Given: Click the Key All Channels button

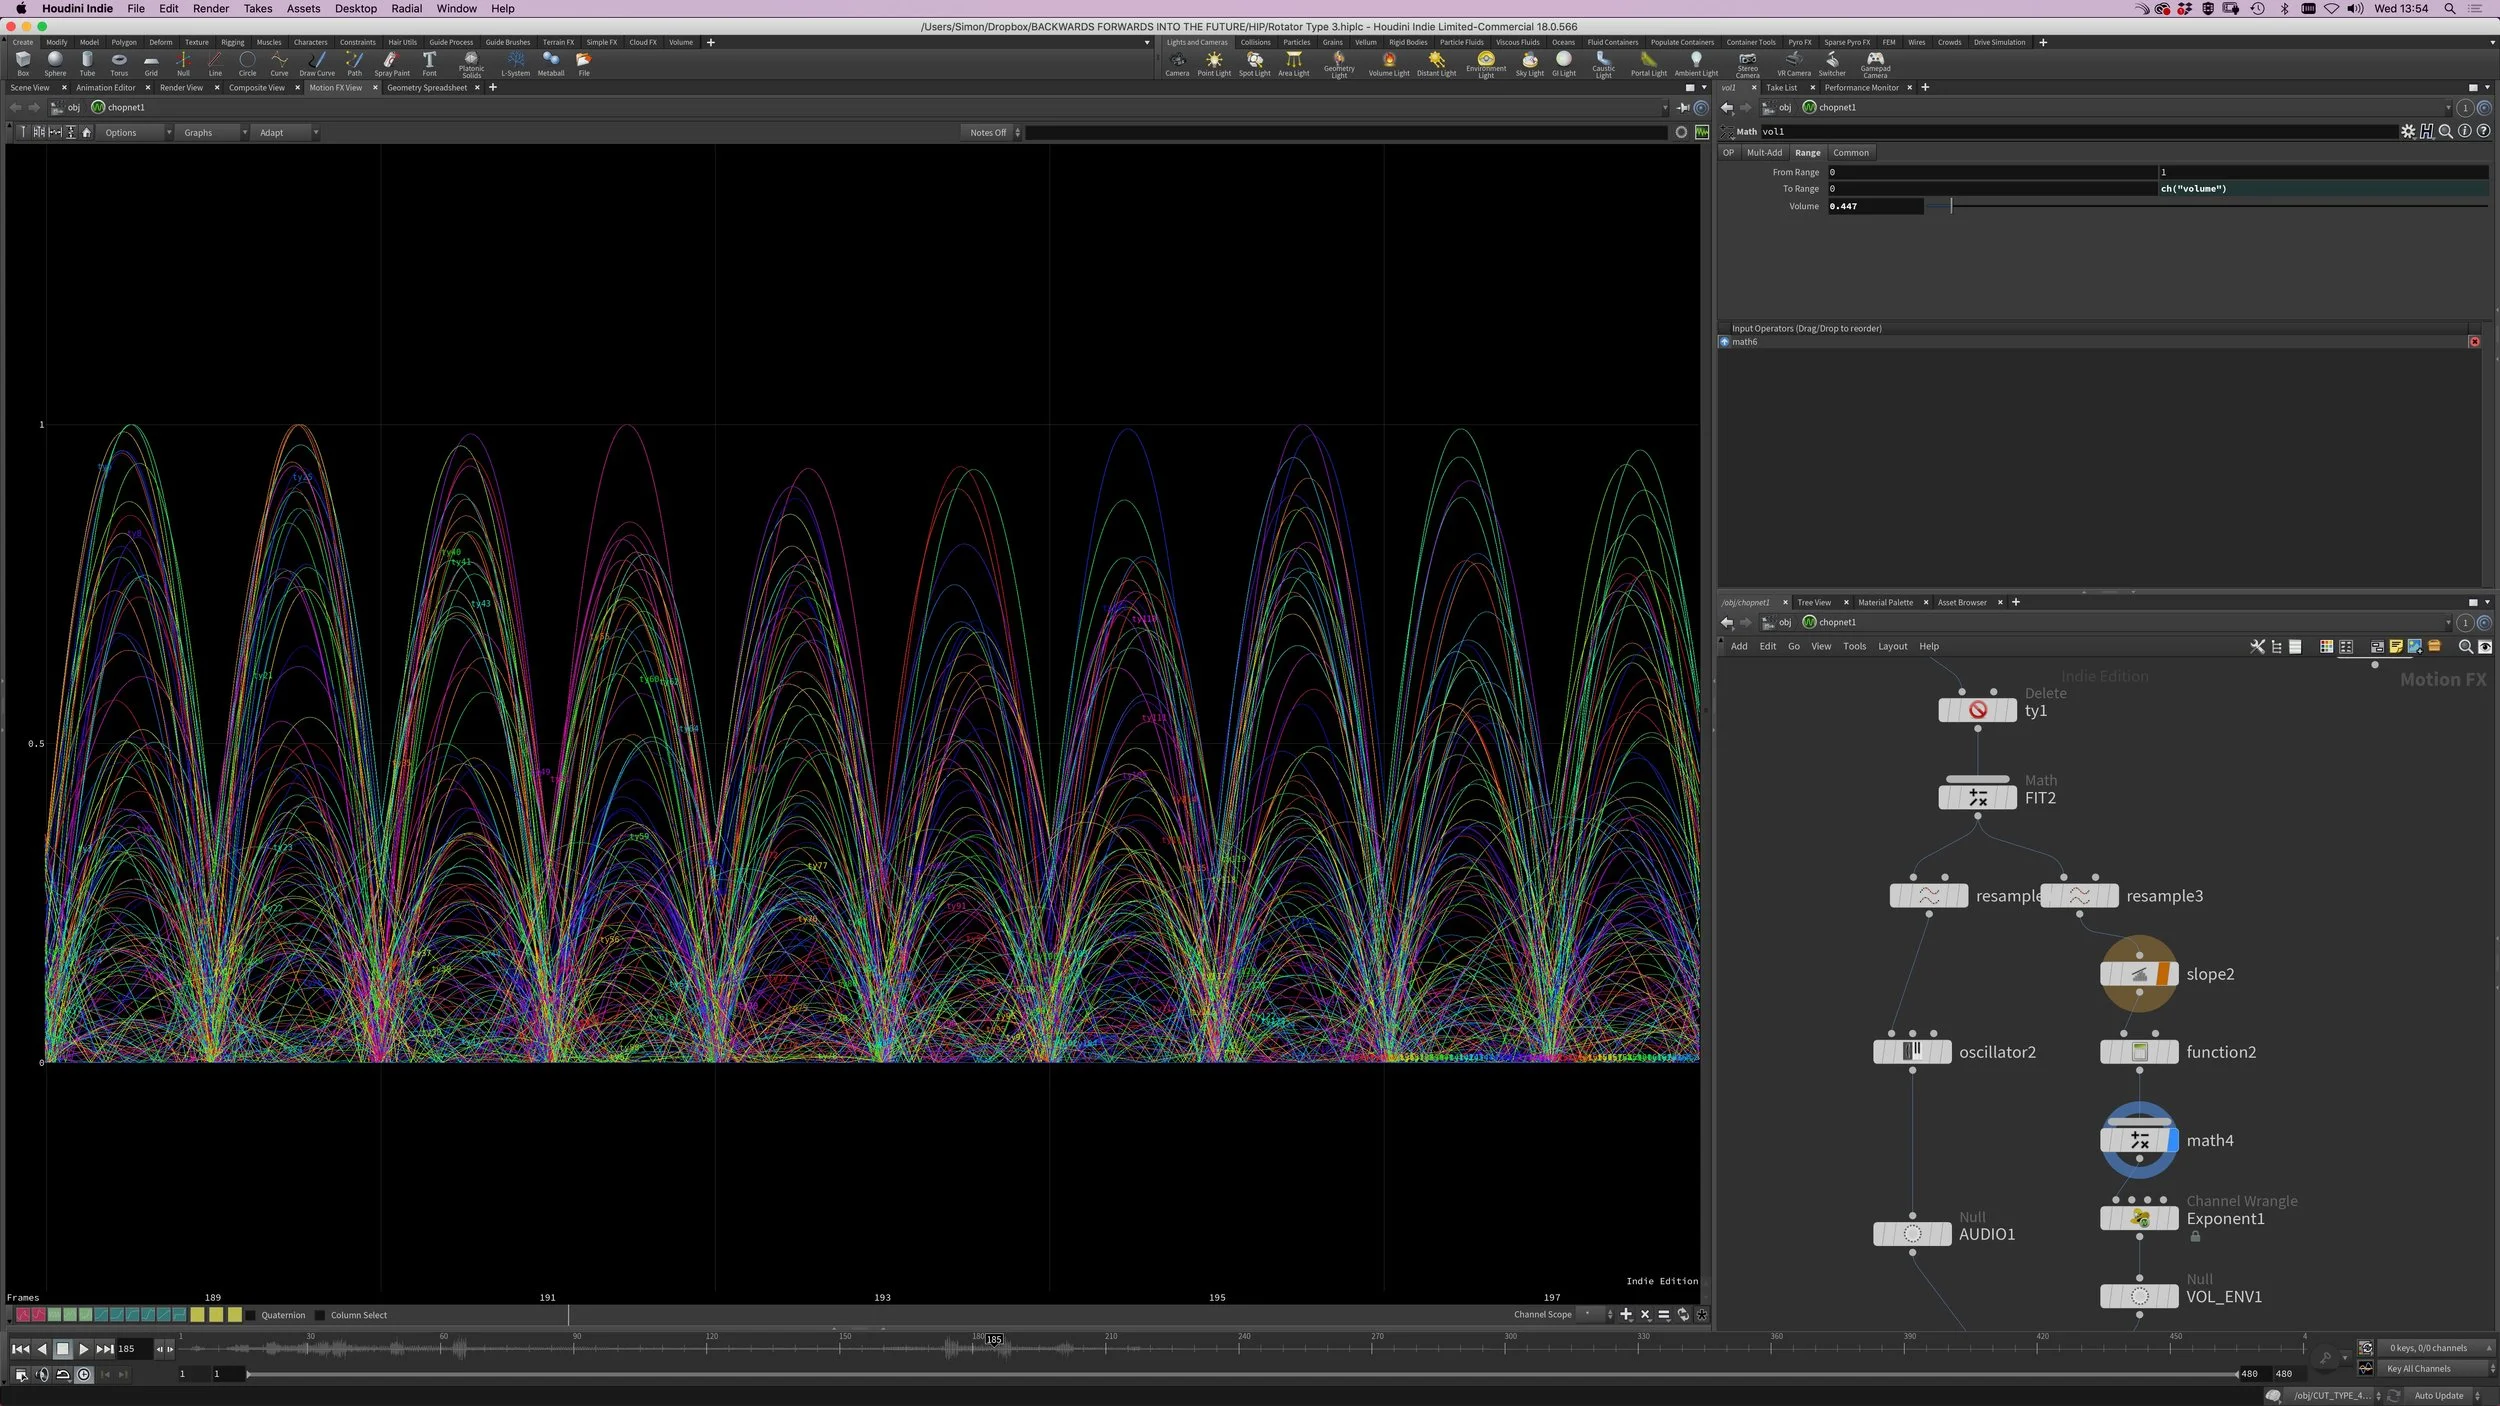Looking at the screenshot, I should click(2418, 1369).
